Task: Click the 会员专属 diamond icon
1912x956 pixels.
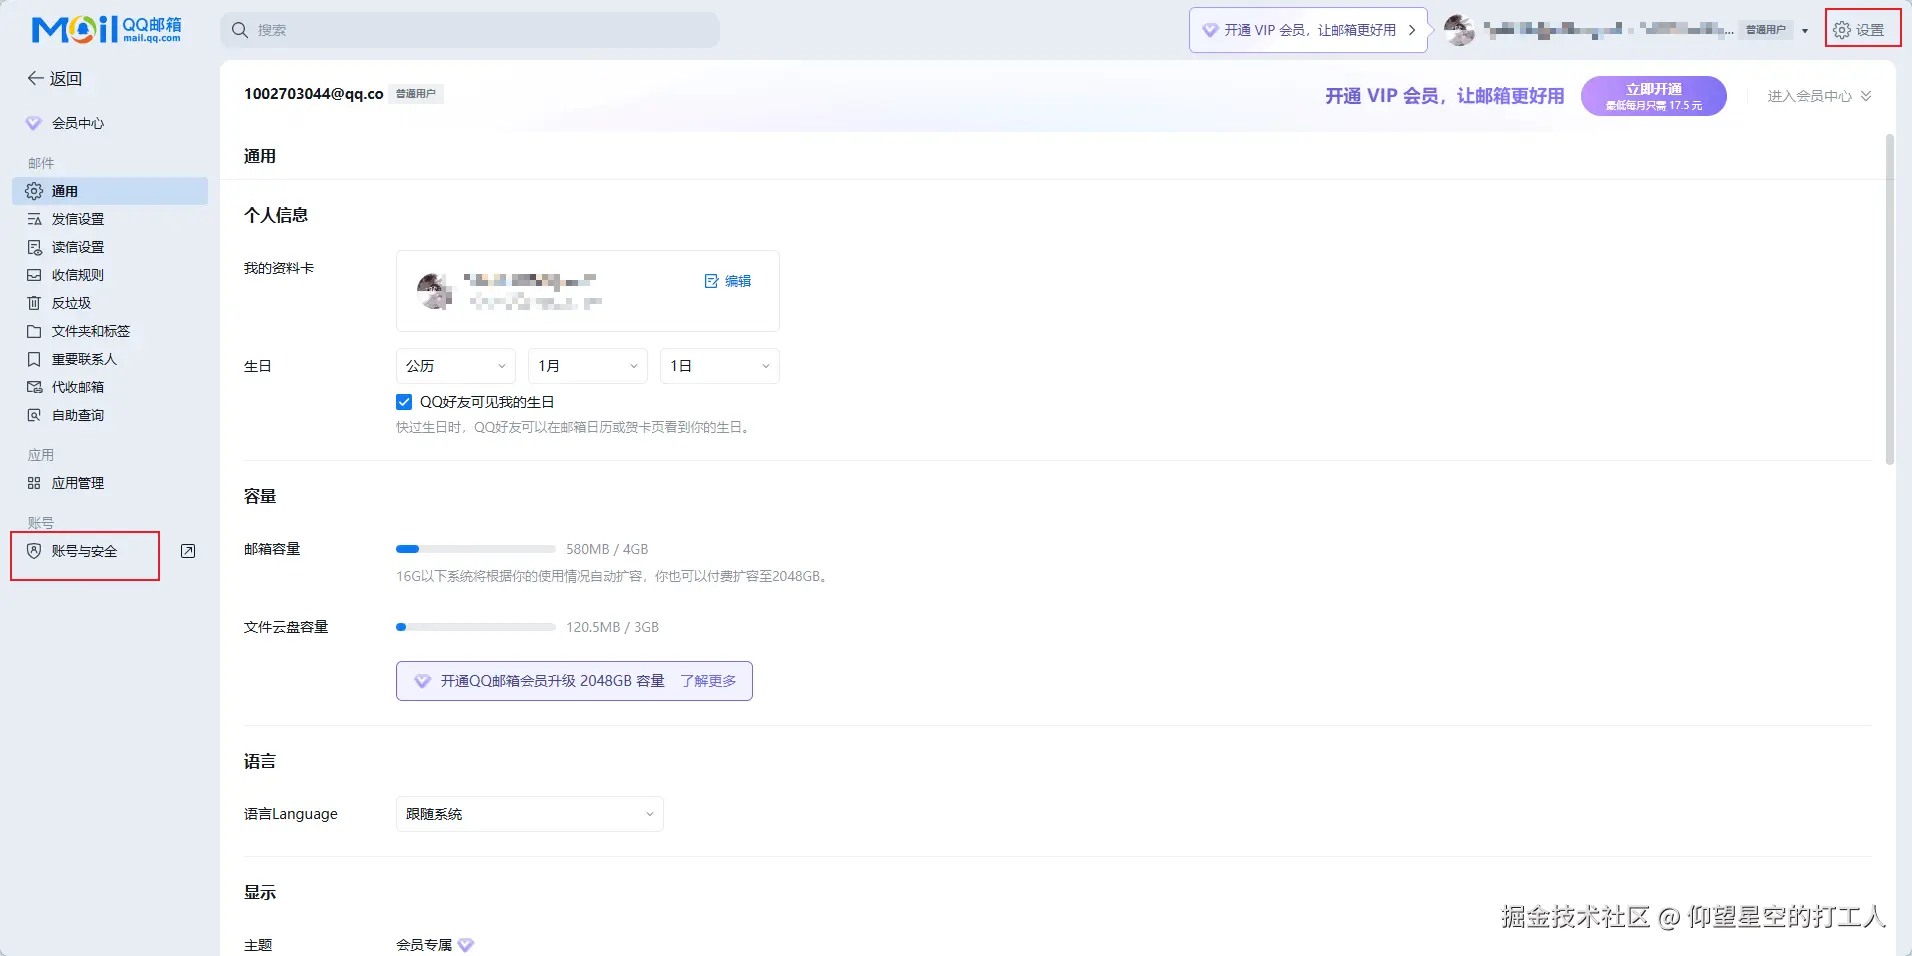Action: [x=466, y=945]
